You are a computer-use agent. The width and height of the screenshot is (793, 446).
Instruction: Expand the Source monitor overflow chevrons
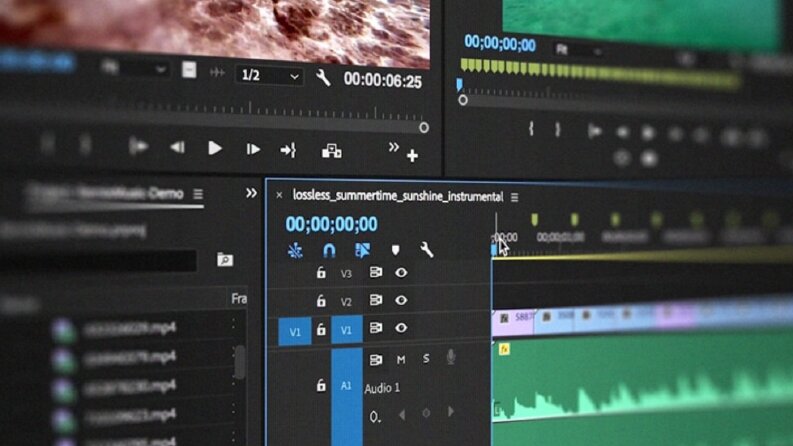pyautogui.click(x=393, y=147)
